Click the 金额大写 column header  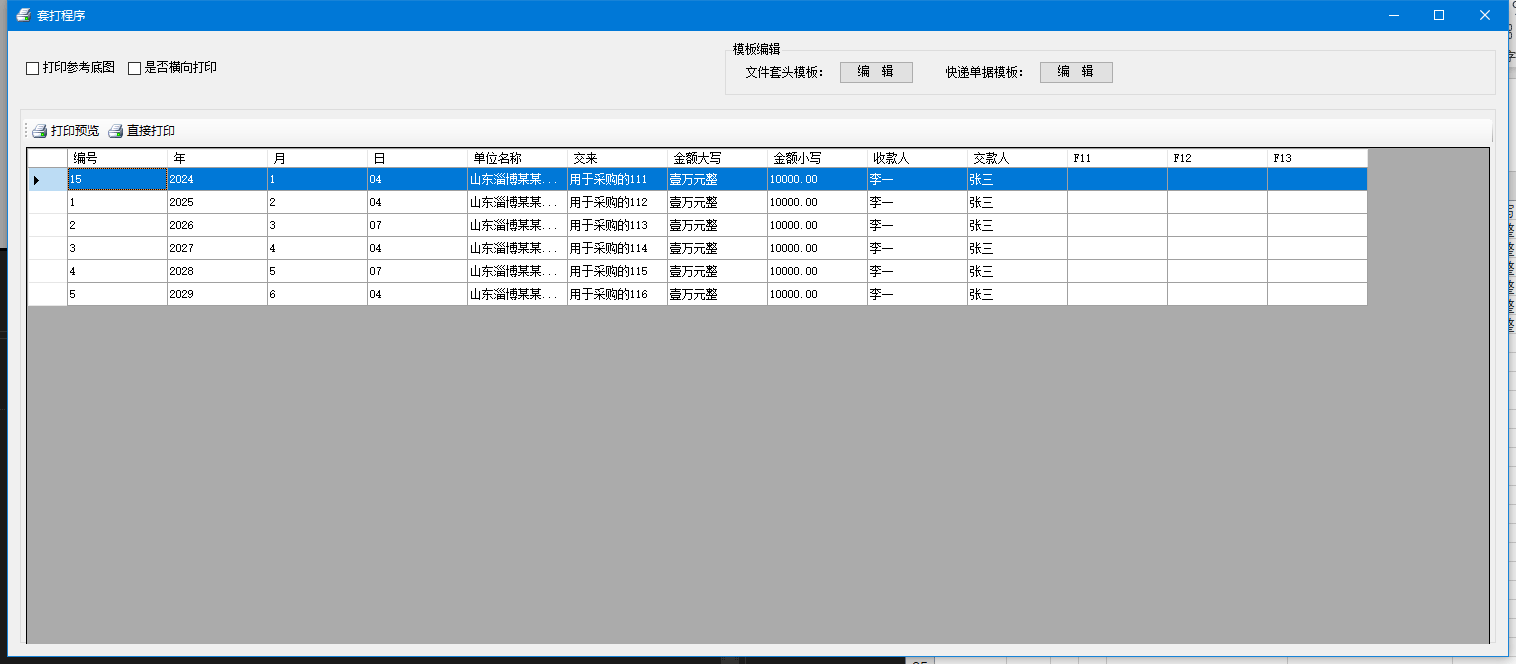coord(717,158)
